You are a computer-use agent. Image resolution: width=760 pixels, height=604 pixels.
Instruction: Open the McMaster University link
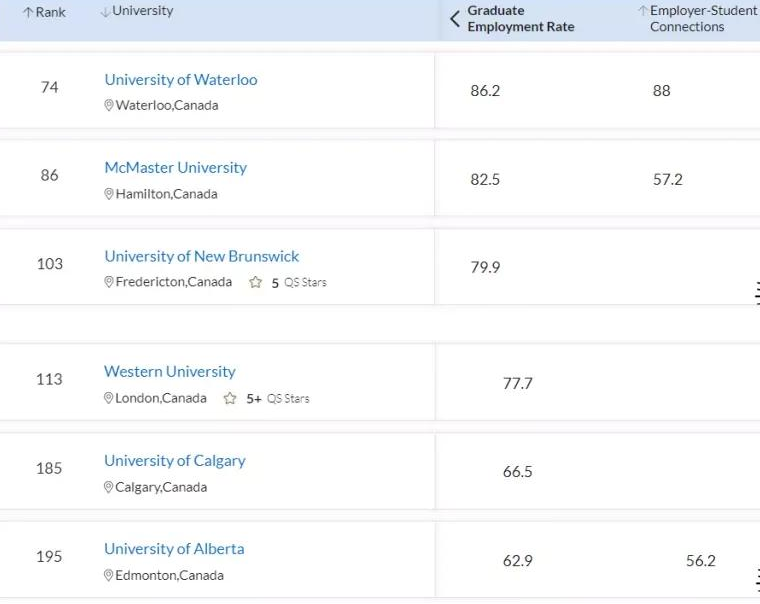(x=175, y=168)
